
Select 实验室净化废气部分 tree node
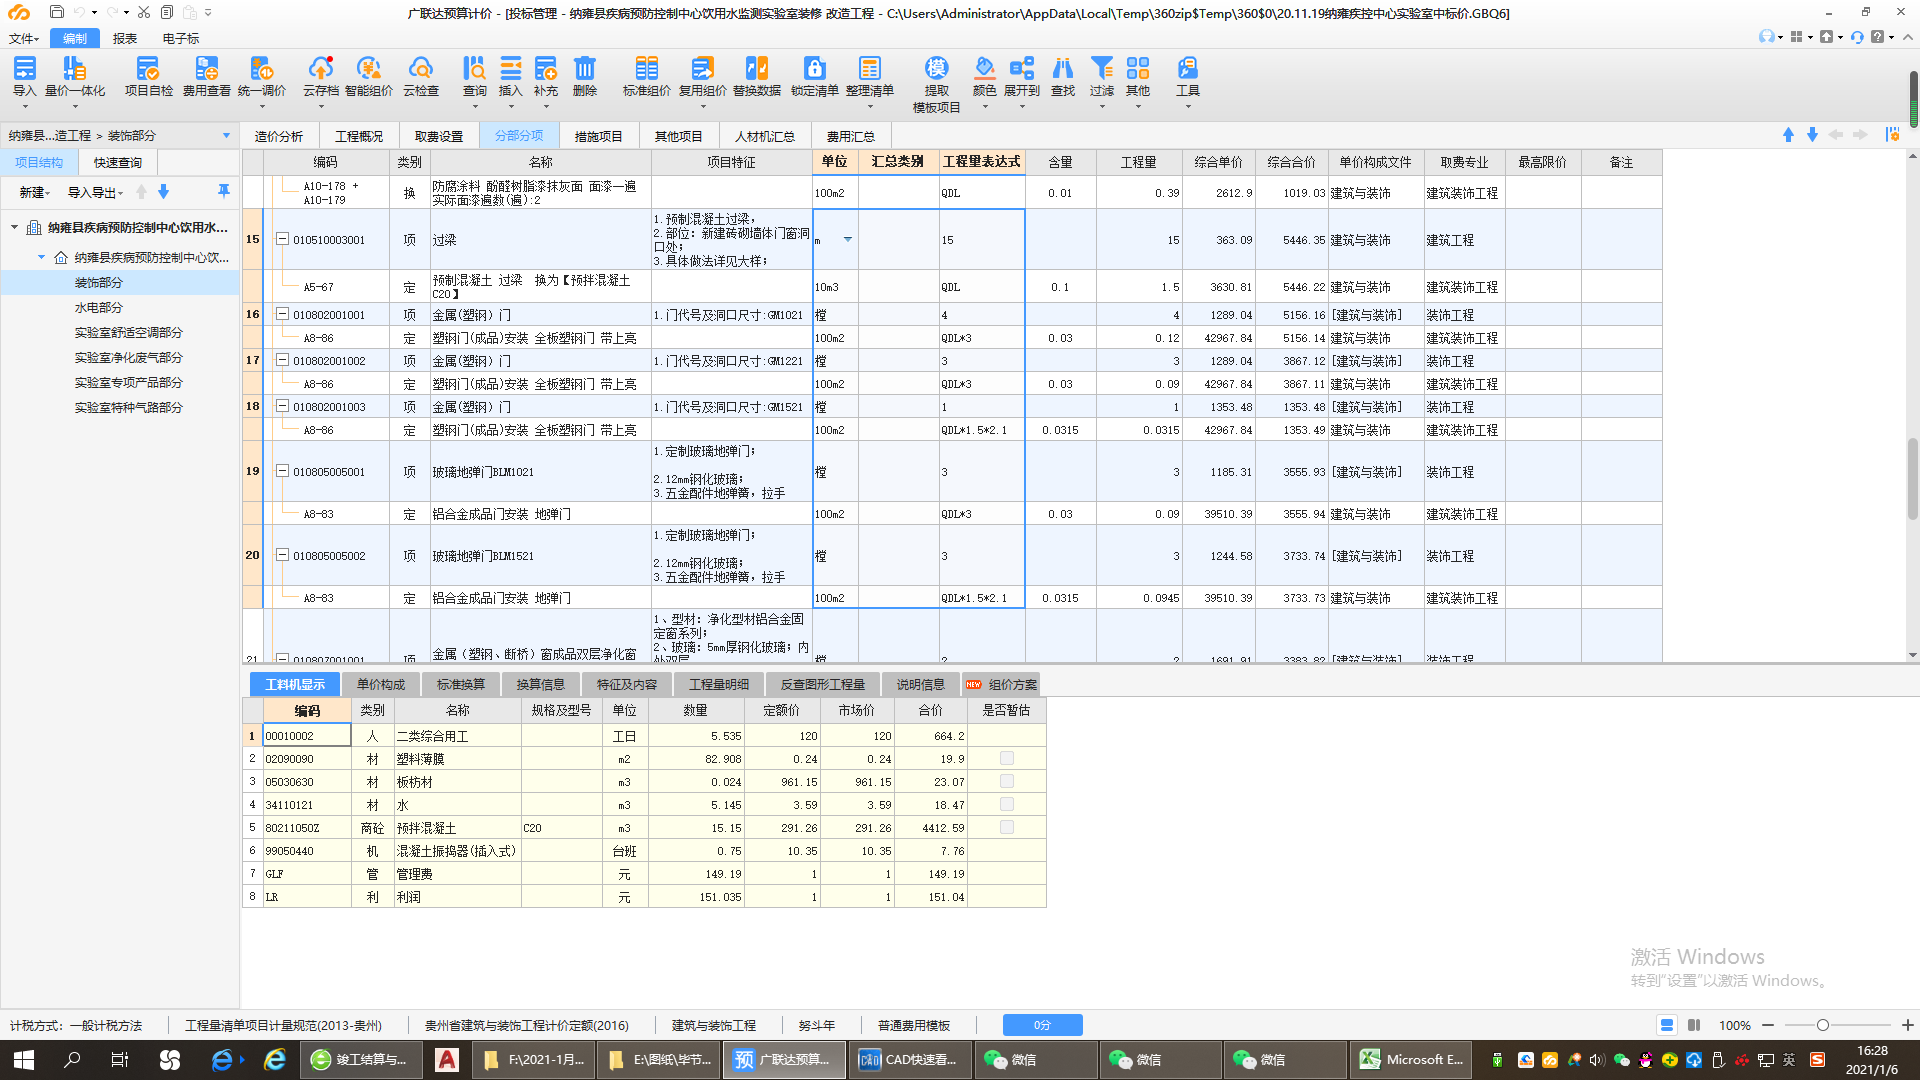(129, 357)
